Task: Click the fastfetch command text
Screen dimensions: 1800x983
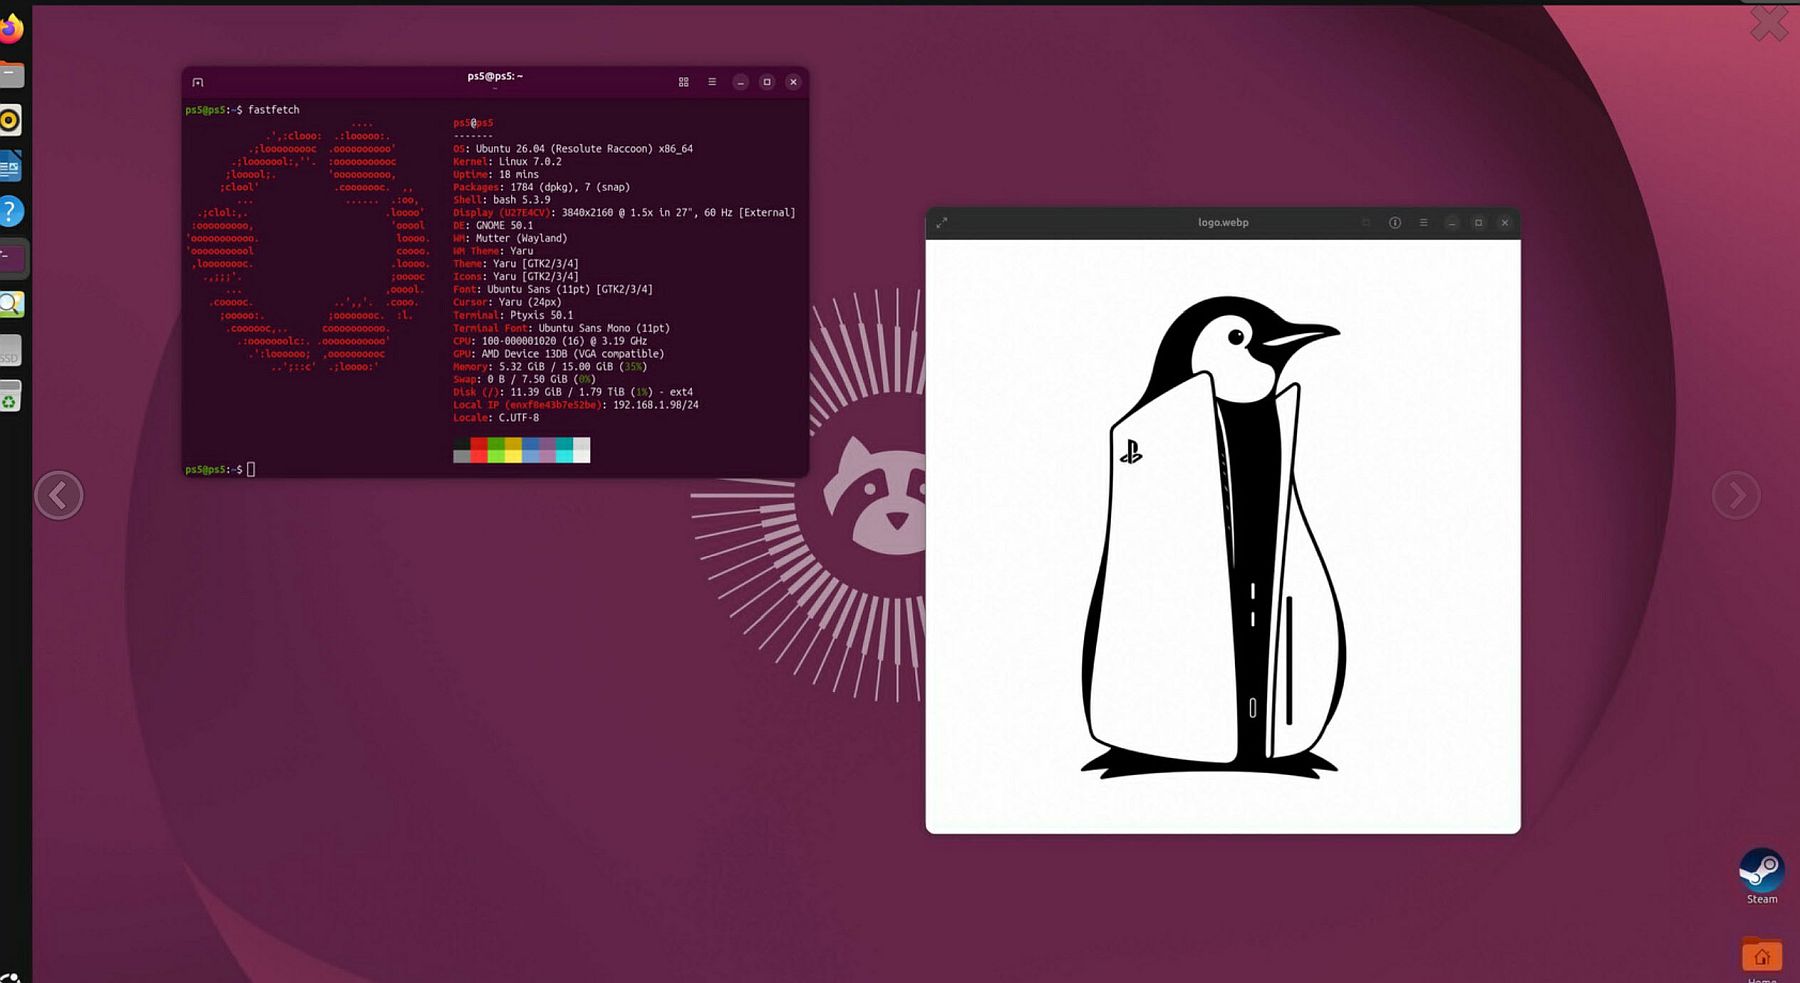Action: click(273, 110)
